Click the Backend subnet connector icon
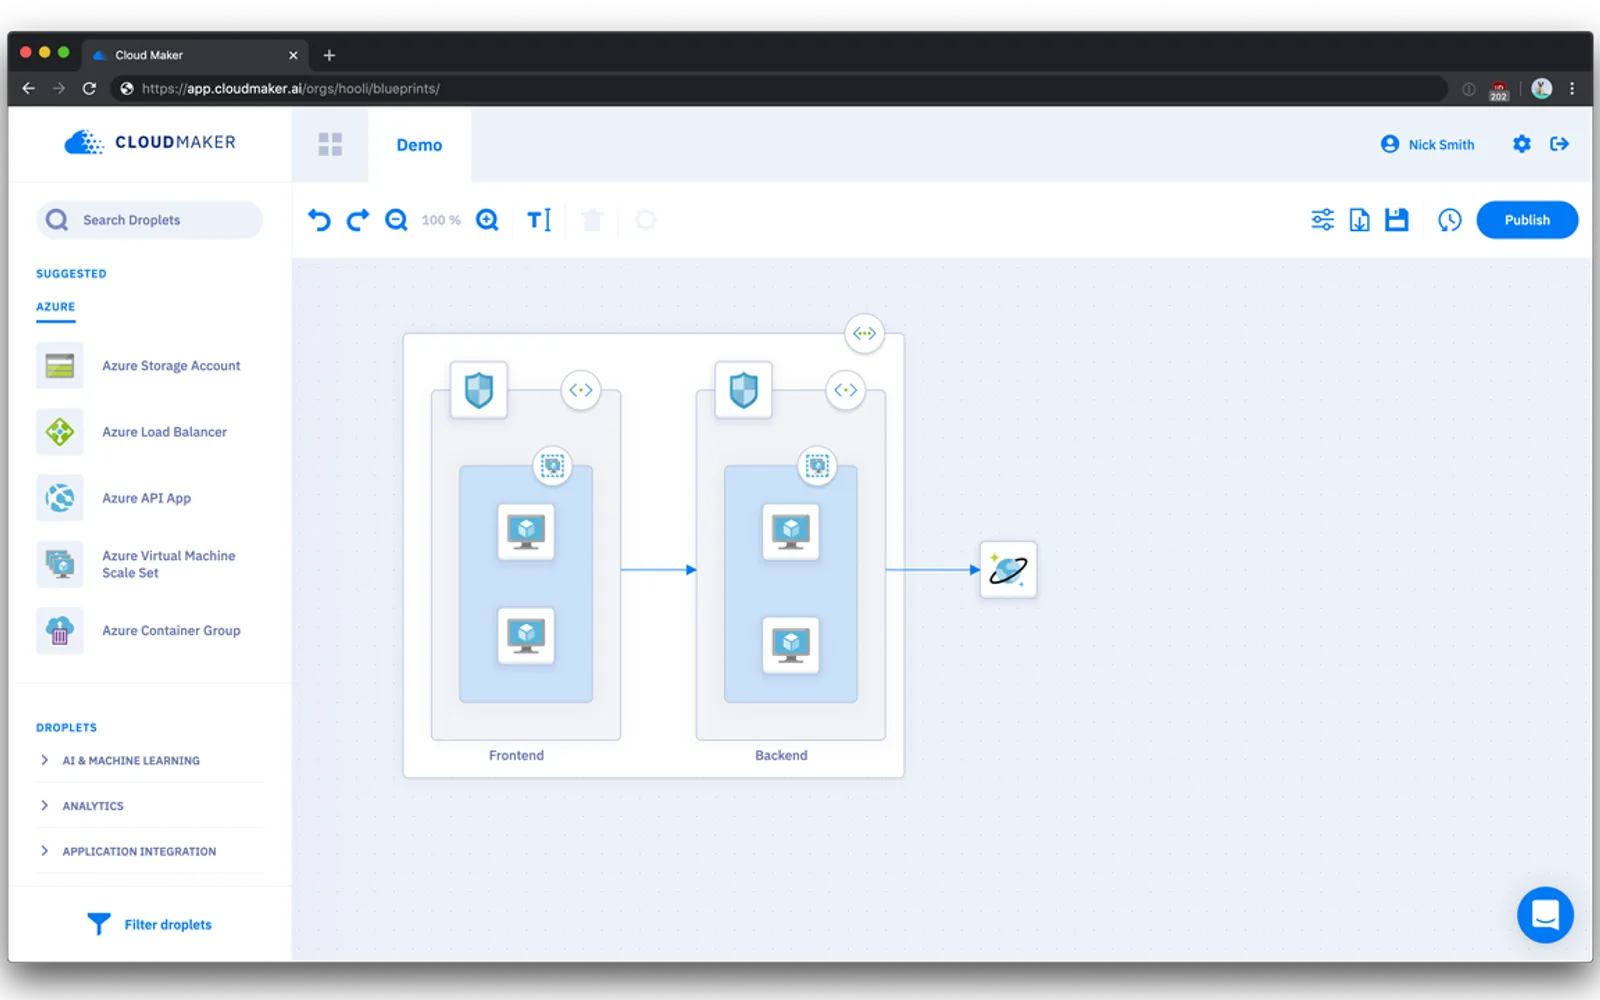This screenshot has width=1600, height=1000. 846,390
